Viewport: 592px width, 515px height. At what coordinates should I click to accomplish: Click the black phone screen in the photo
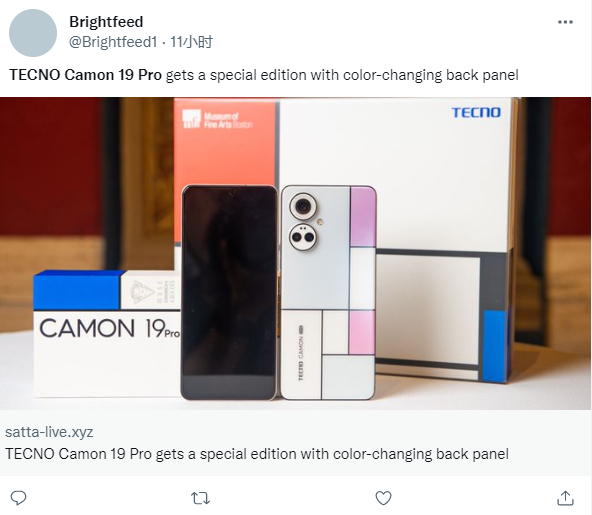(x=229, y=293)
